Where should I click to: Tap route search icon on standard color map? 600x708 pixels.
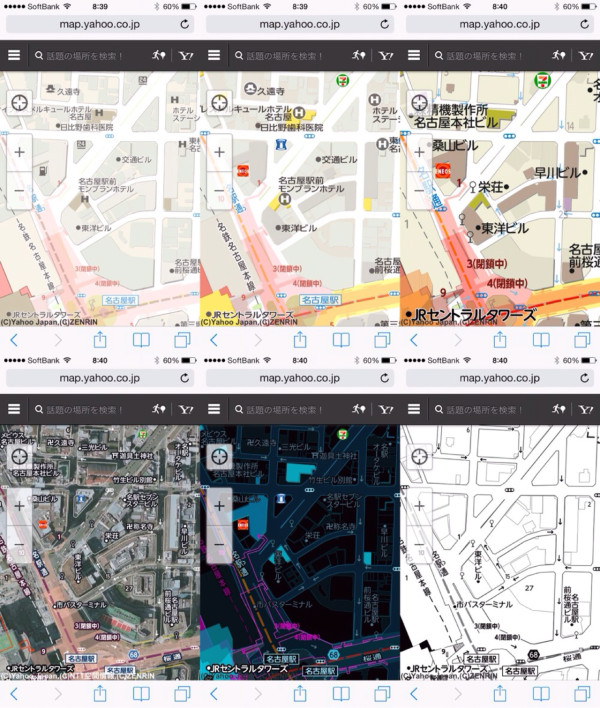(x=358, y=56)
